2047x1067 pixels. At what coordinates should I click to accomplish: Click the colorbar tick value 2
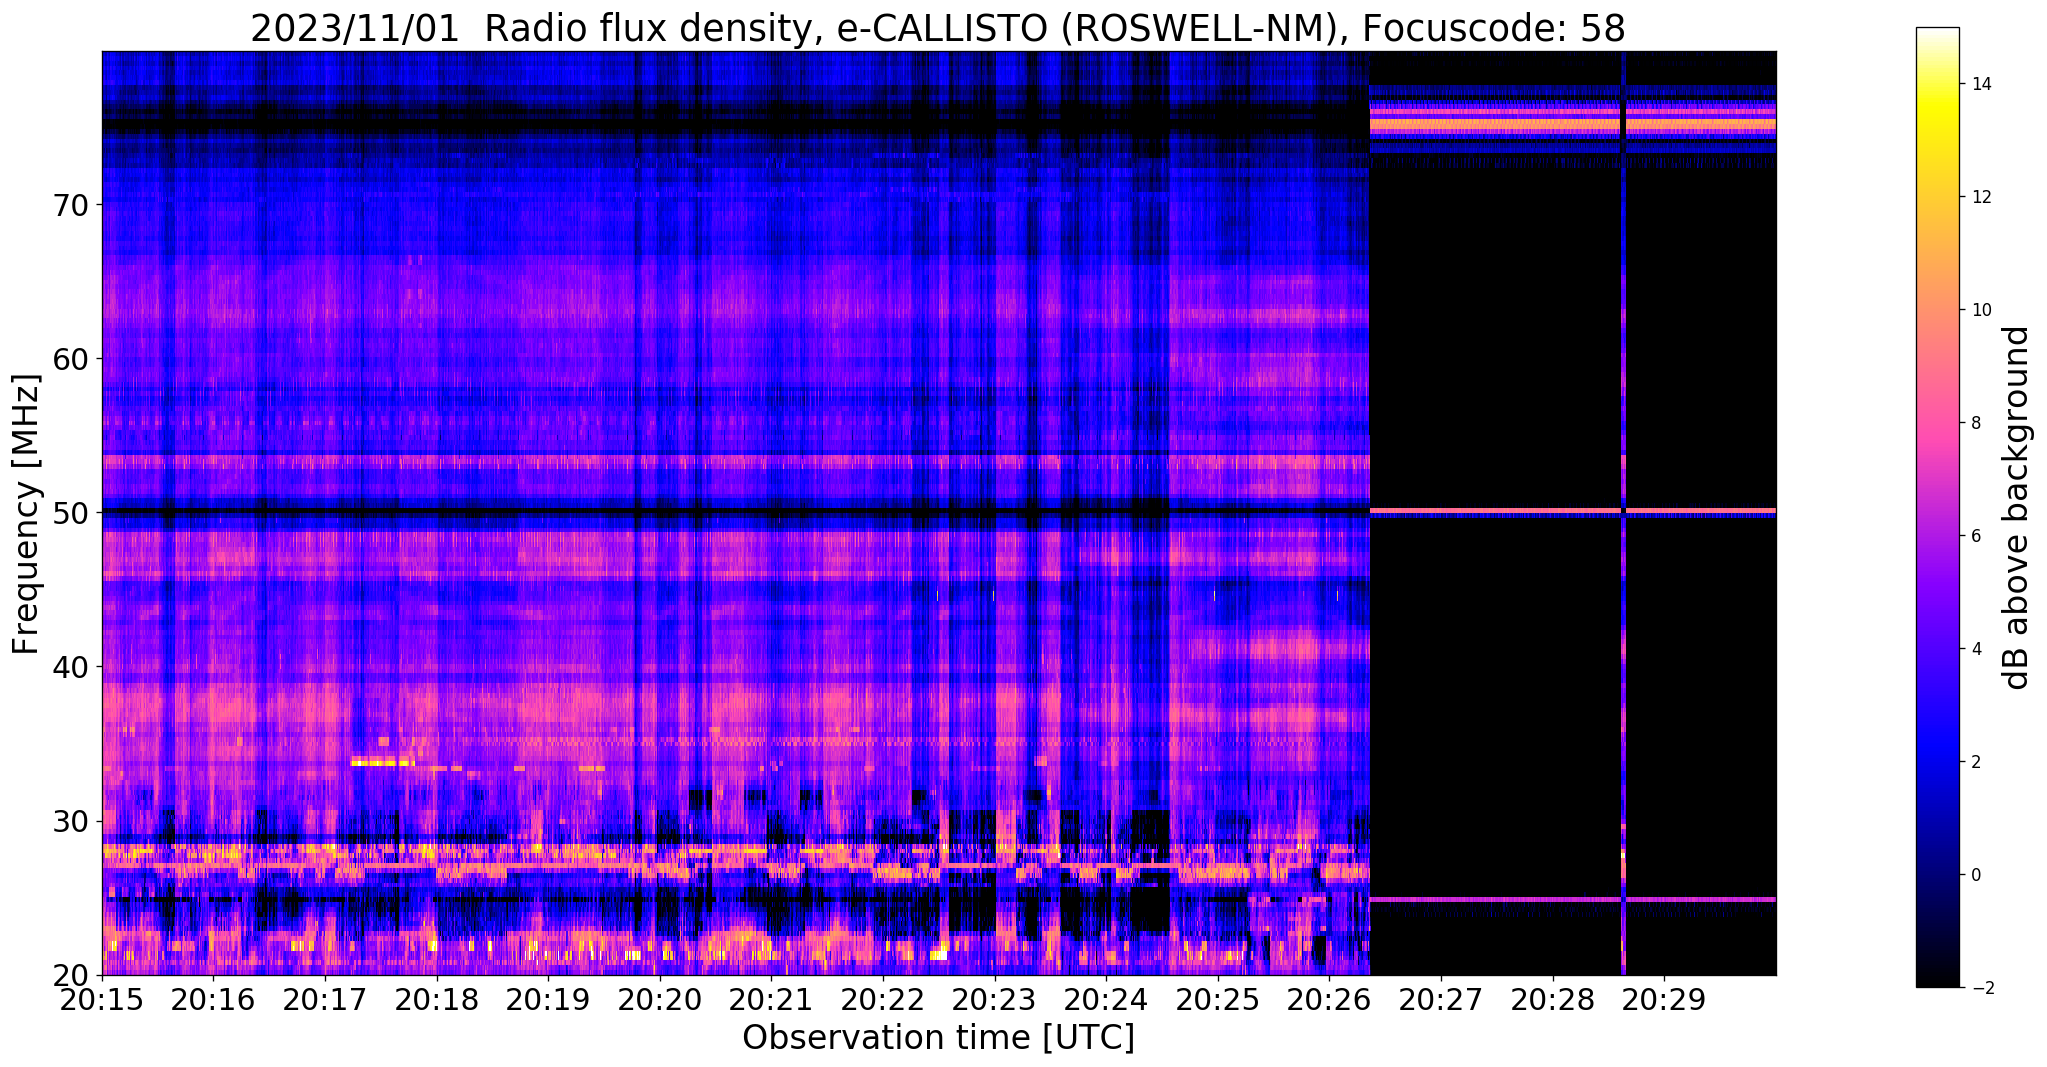click(1976, 762)
